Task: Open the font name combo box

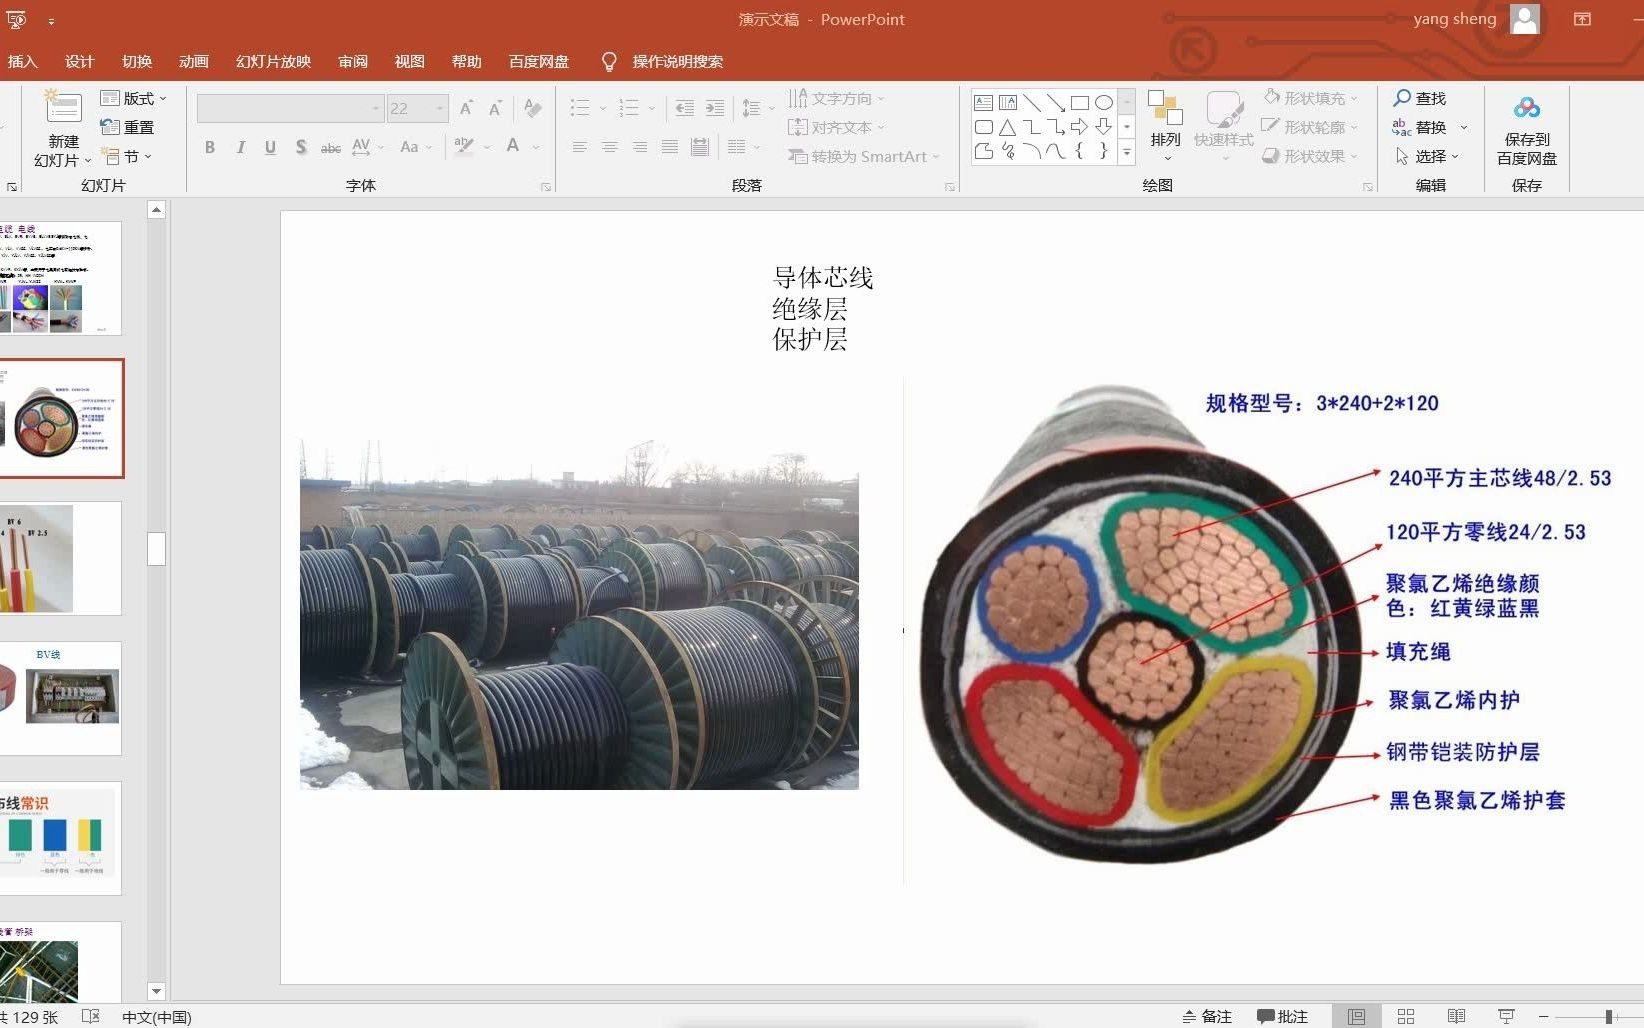Action: [x=290, y=108]
